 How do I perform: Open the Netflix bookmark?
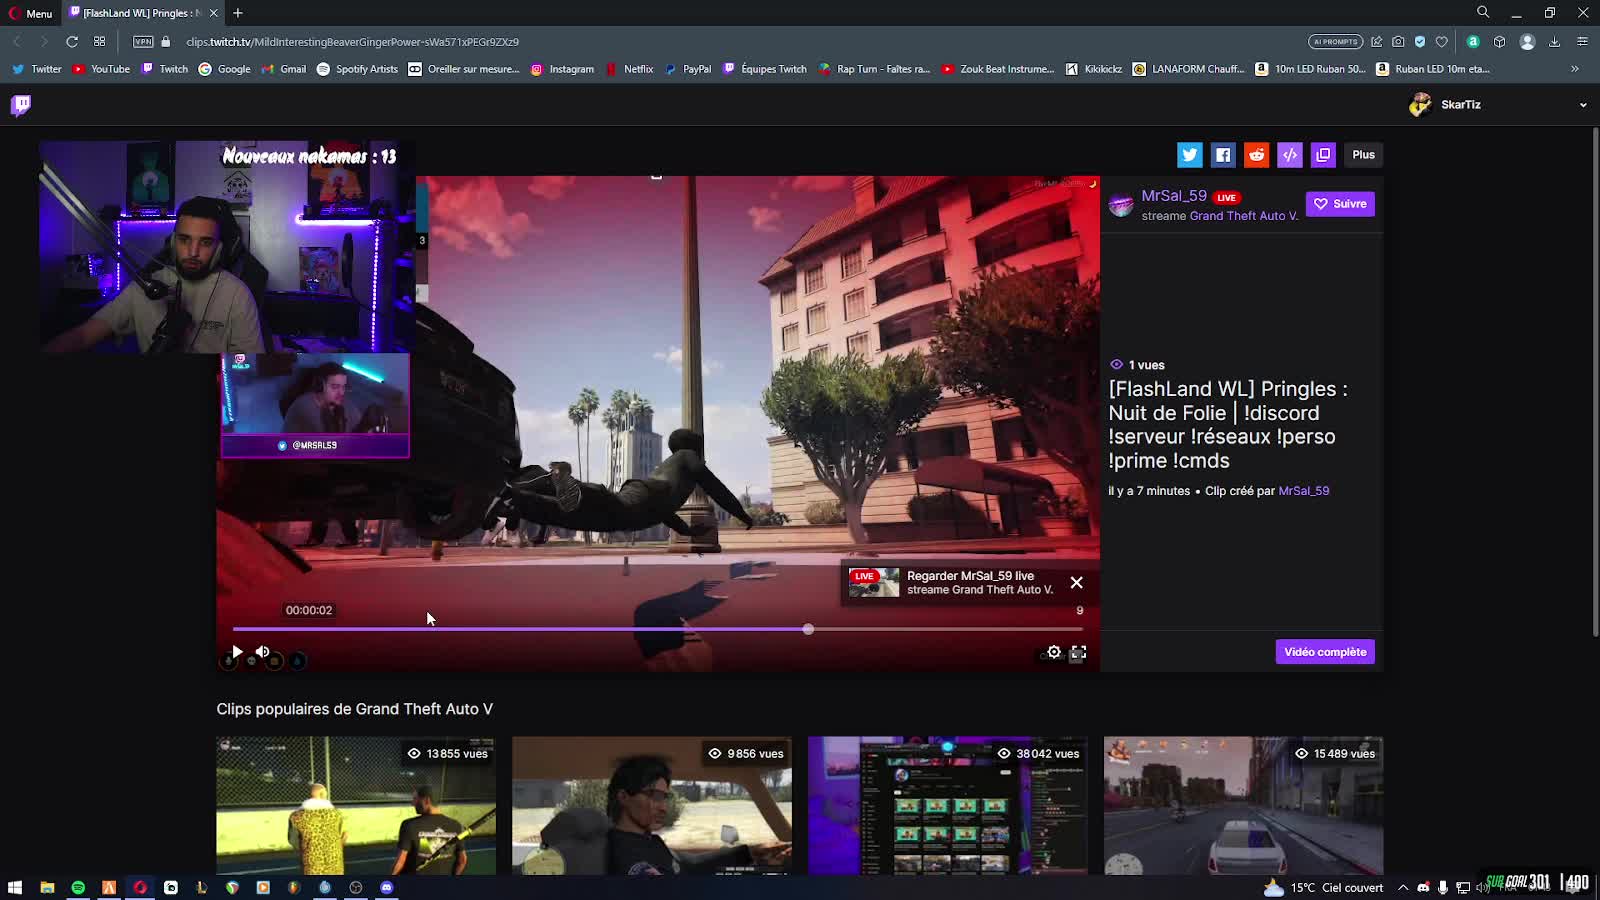[x=629, y=69]
